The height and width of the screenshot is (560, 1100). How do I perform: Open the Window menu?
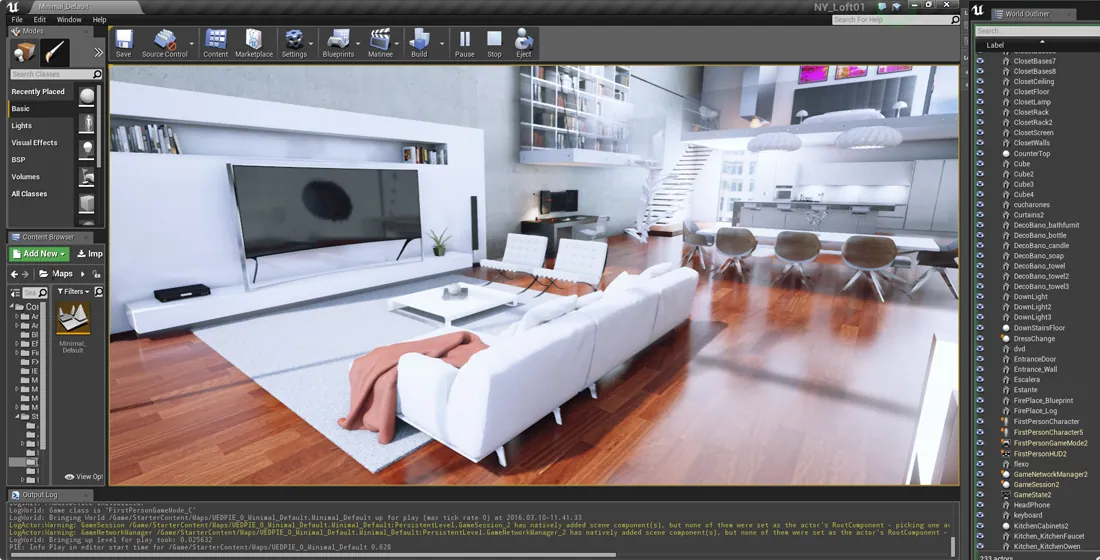69,20
